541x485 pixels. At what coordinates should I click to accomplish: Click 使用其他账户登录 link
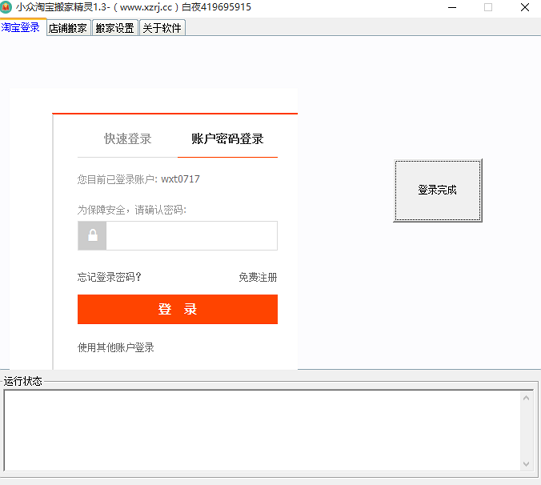(x=116, y=347)
